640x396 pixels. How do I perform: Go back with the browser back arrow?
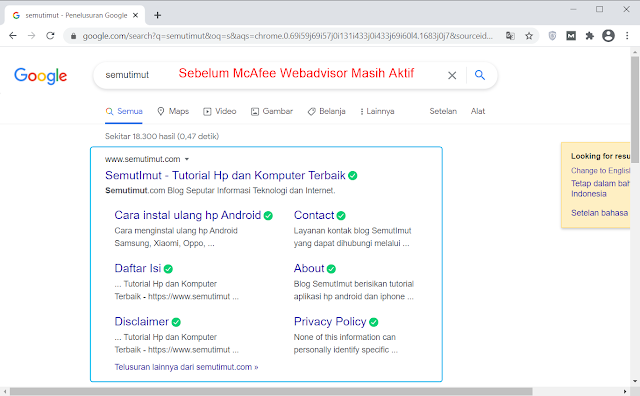(13, 36)
